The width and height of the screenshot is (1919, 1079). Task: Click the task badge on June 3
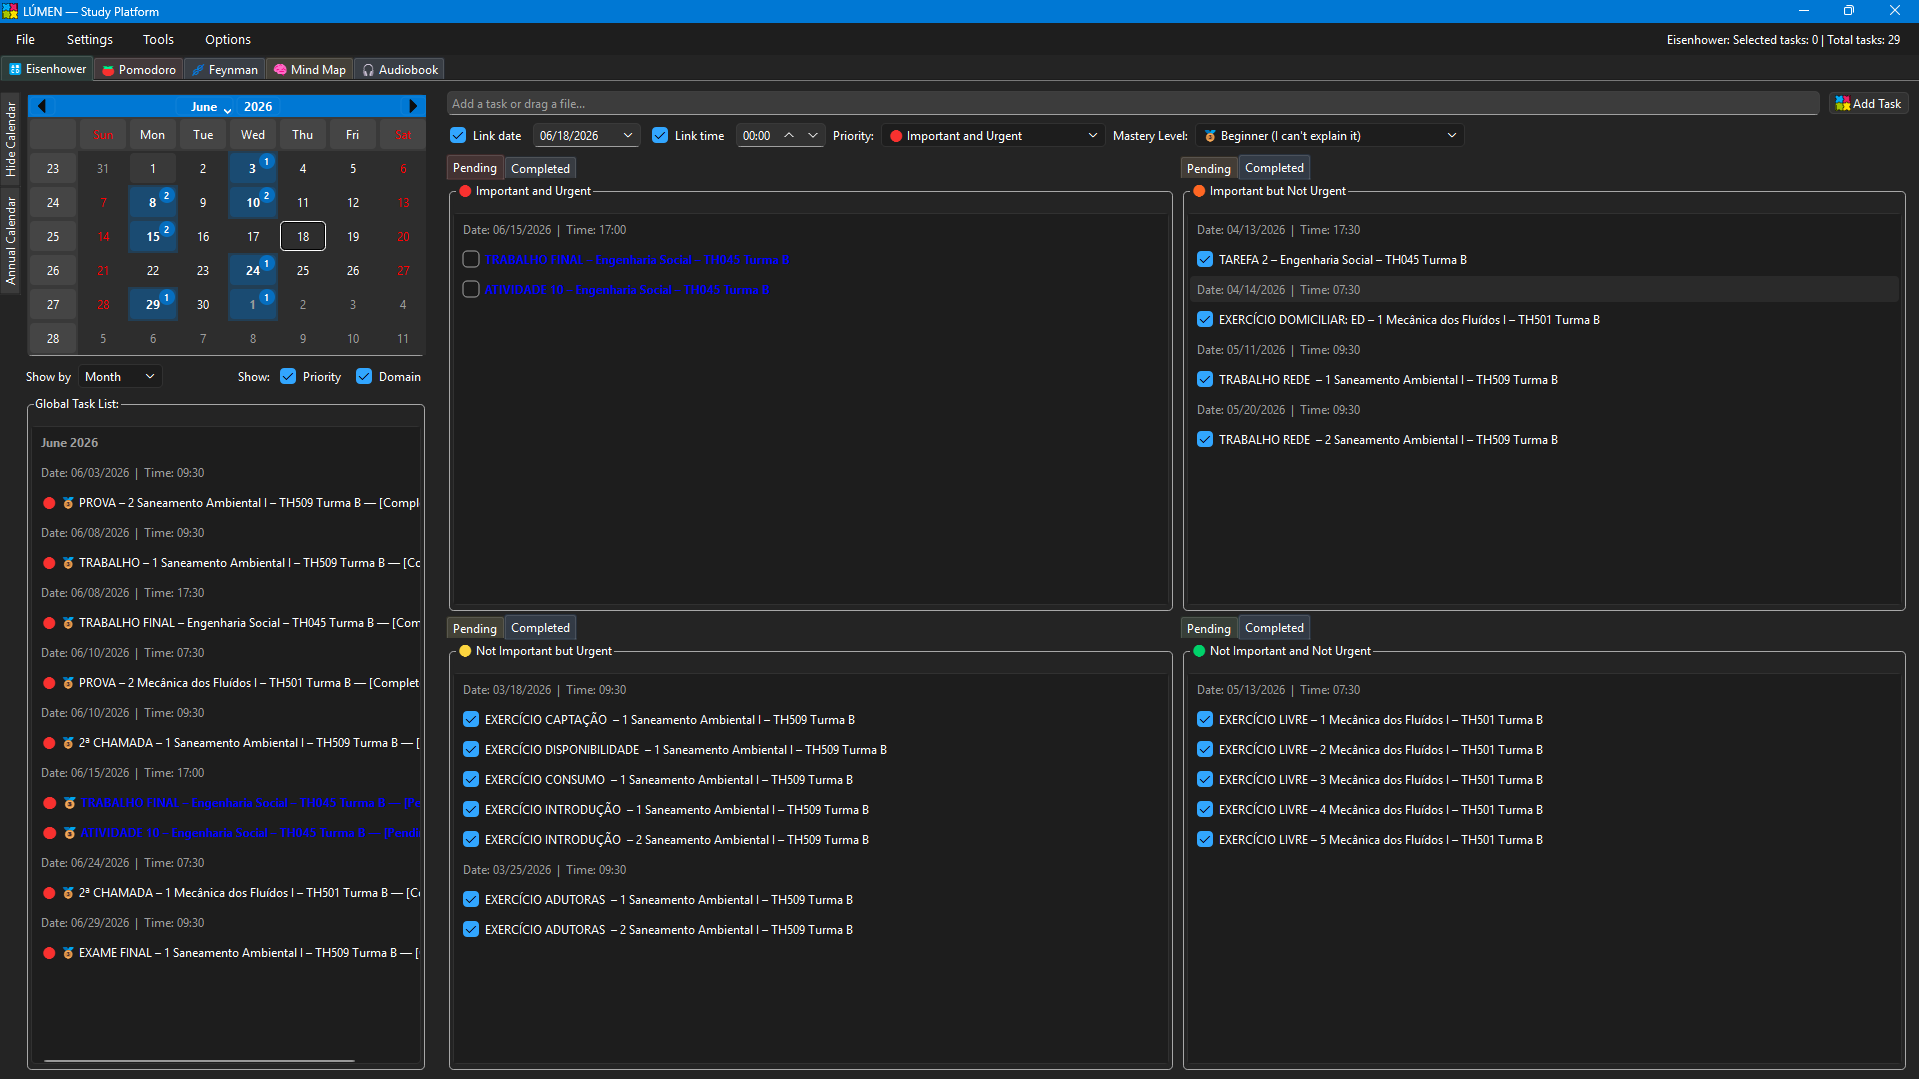click(266, 162)
